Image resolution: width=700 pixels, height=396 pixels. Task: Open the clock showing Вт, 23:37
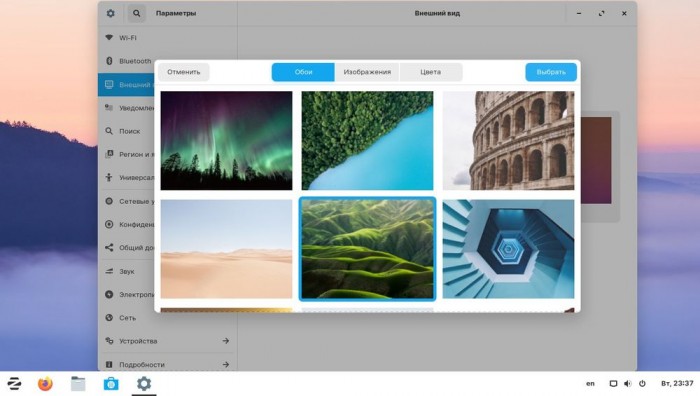point(677,383)
